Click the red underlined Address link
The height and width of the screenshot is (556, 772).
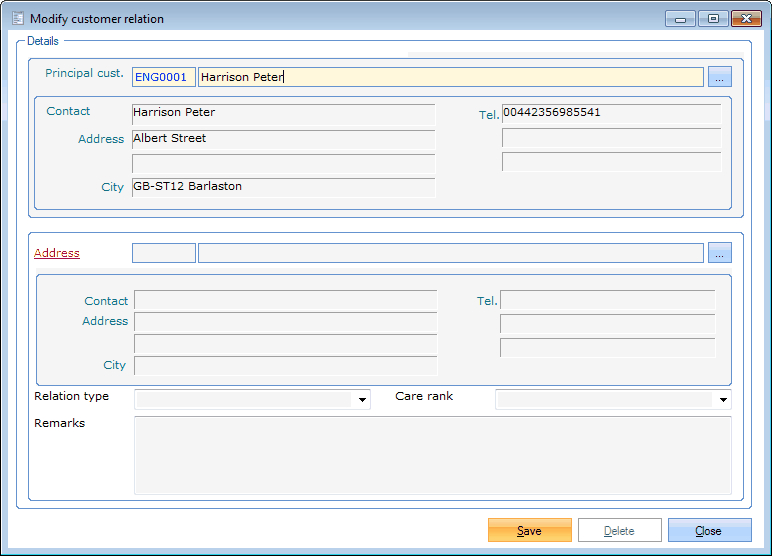[57, 253]
